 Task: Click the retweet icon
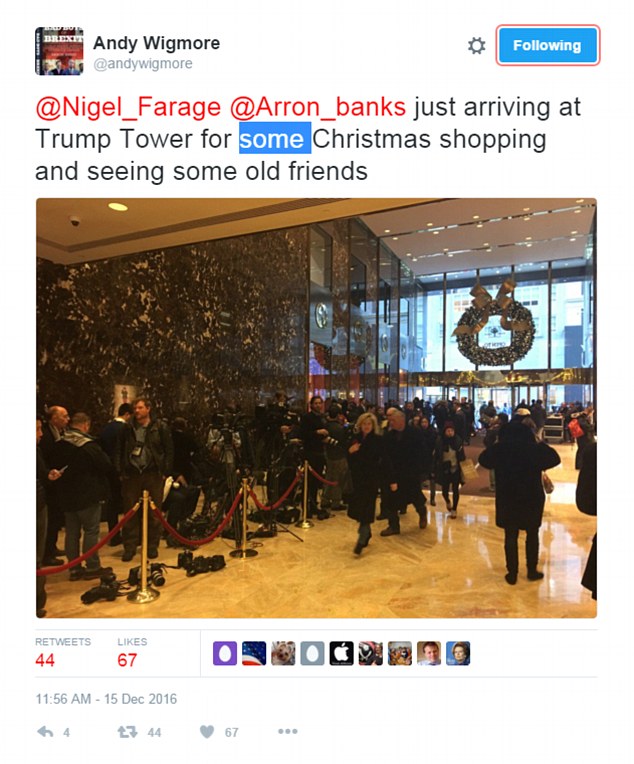[x=127, y=731]
